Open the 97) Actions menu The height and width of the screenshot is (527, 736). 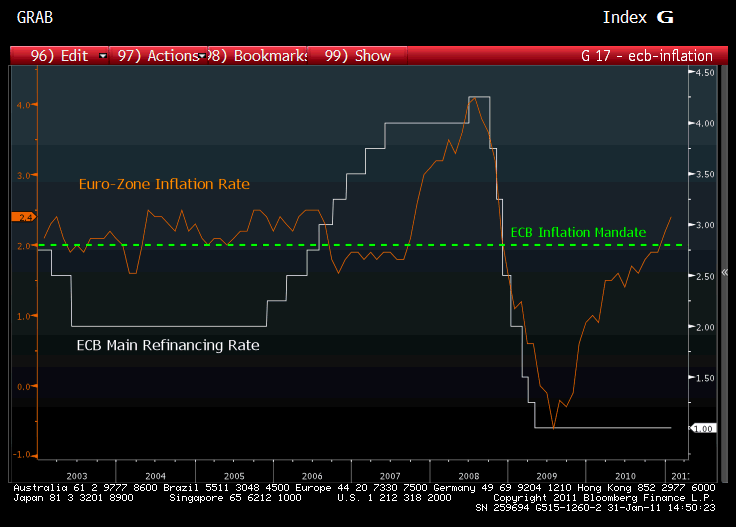pos(158,56)
